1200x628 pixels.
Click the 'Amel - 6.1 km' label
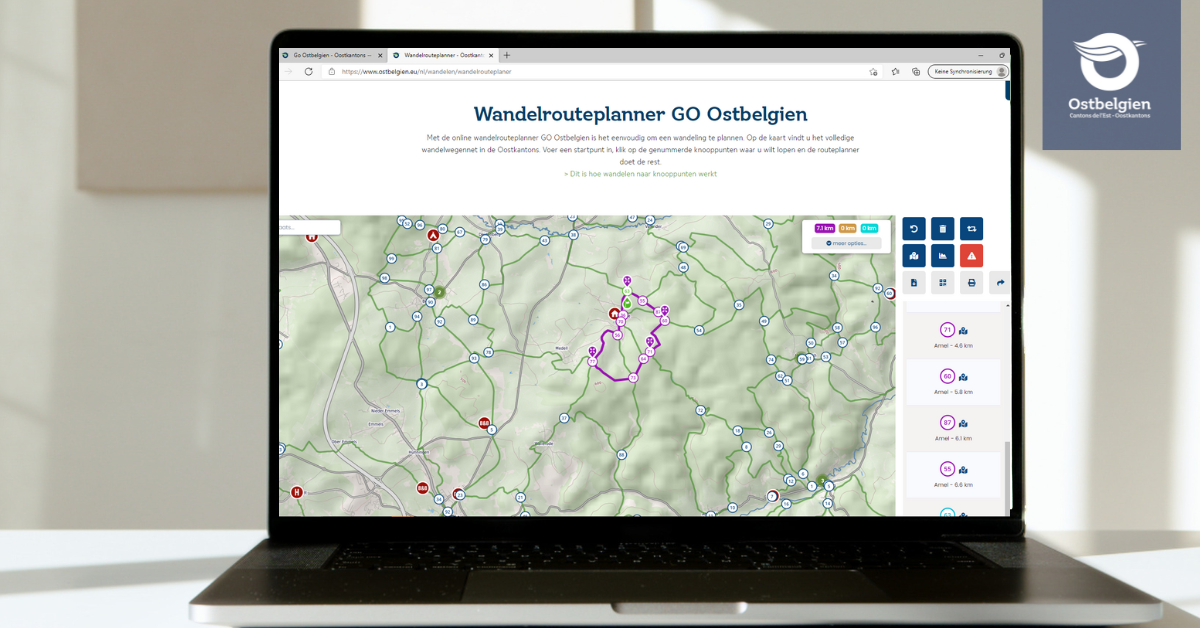pos(953,438)
